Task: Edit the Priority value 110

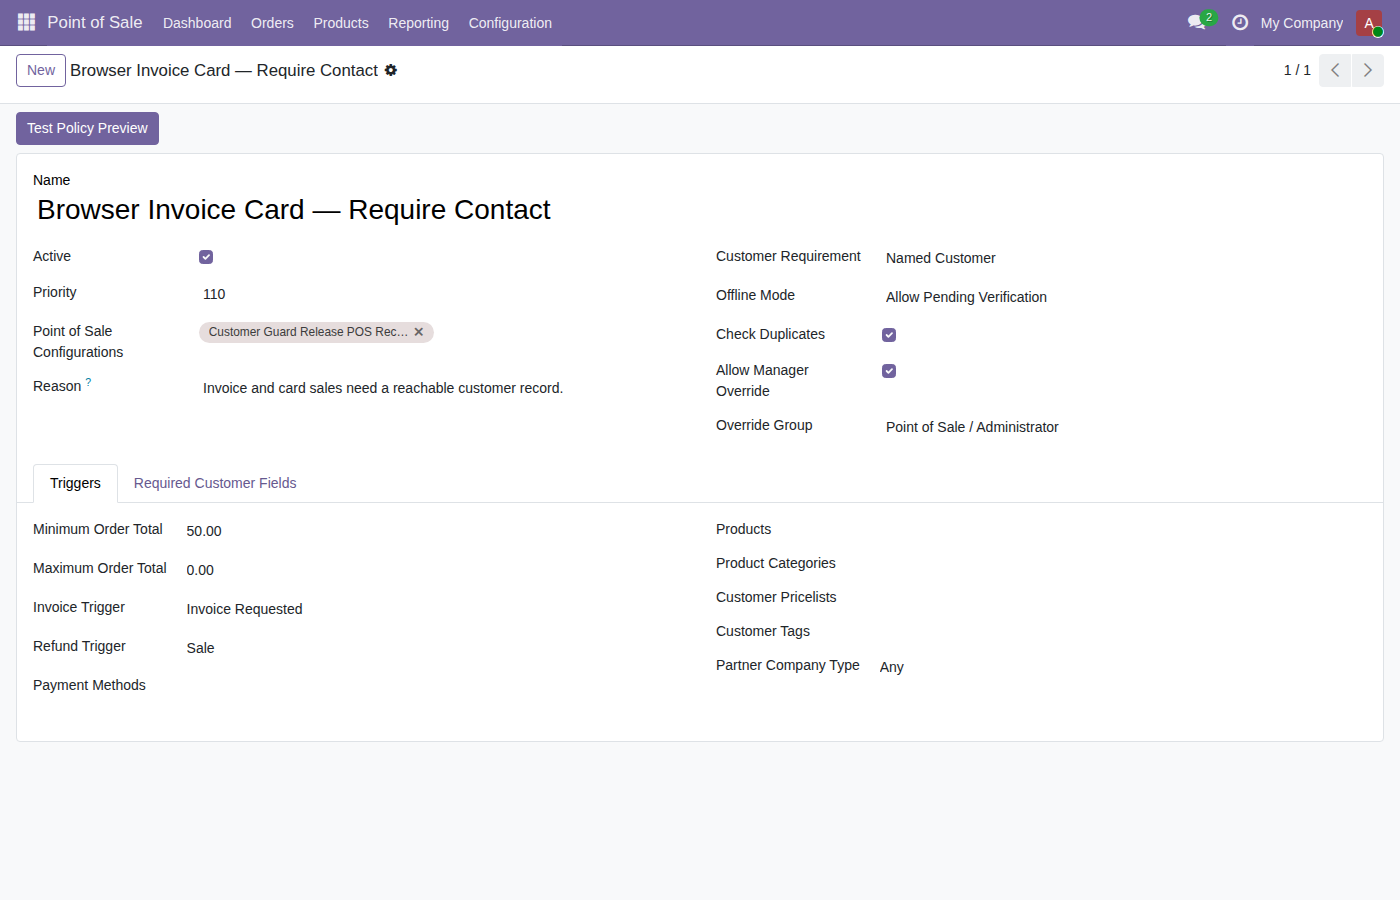Action: pos(443,294)
